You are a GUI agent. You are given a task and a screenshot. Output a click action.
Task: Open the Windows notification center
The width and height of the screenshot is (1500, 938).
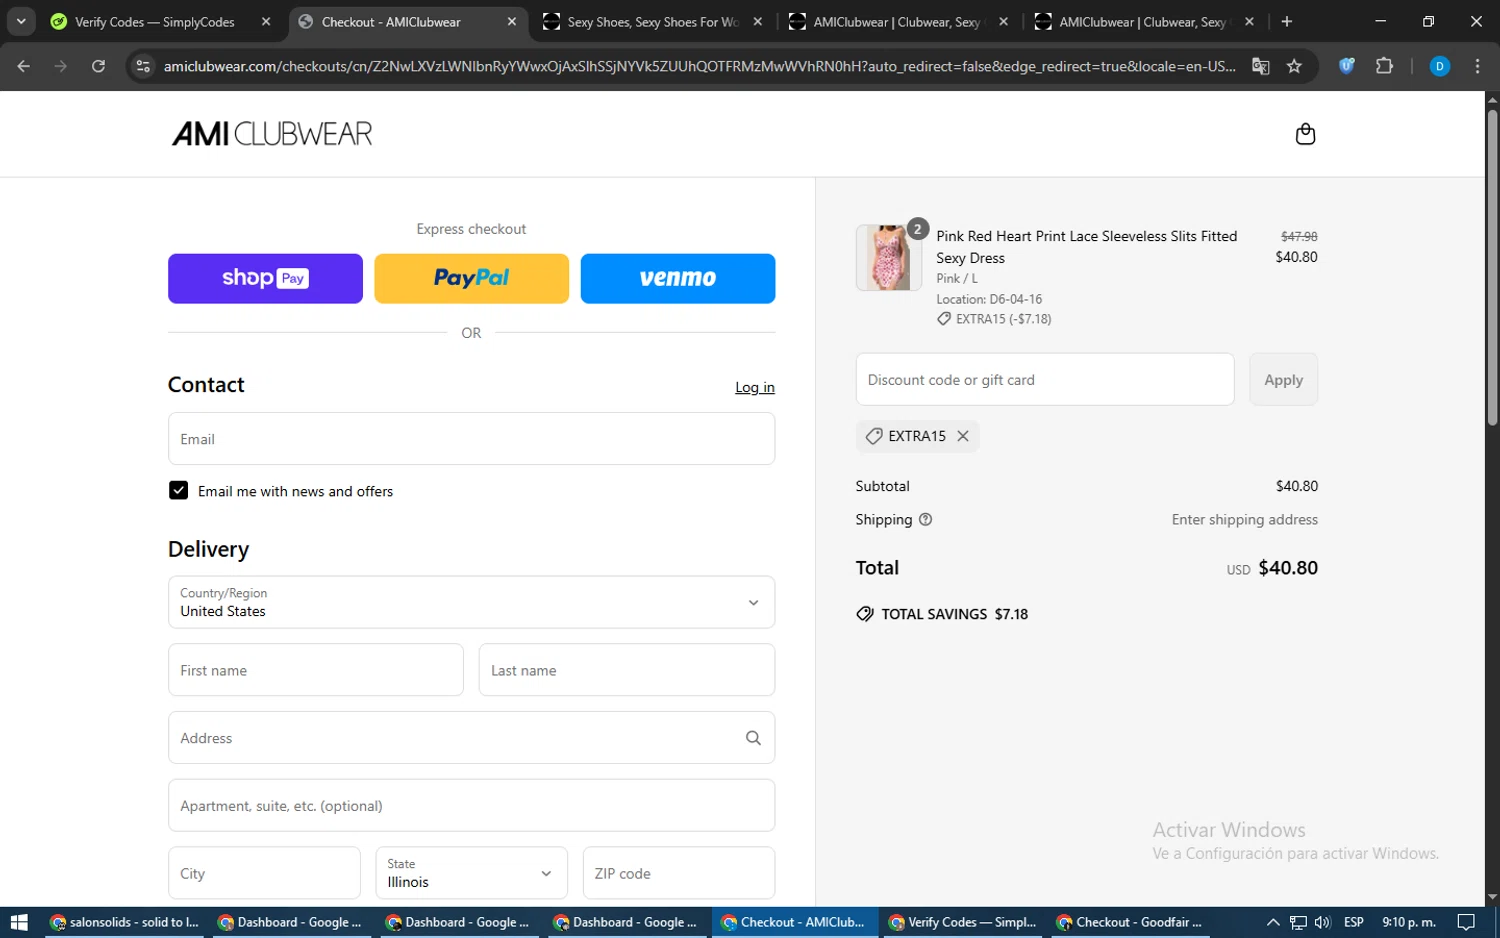pos(1466,922)
